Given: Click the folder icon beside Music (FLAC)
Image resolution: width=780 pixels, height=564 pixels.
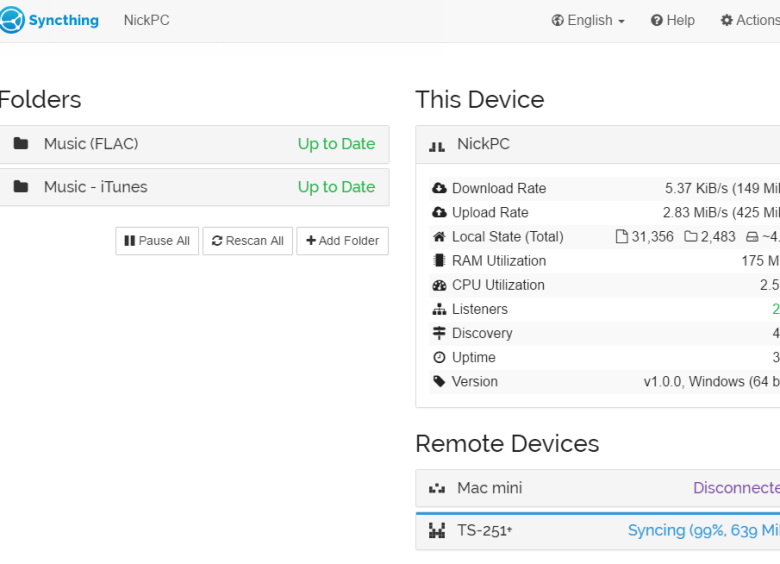Looking at the screenshot, I should pos(21,144).
